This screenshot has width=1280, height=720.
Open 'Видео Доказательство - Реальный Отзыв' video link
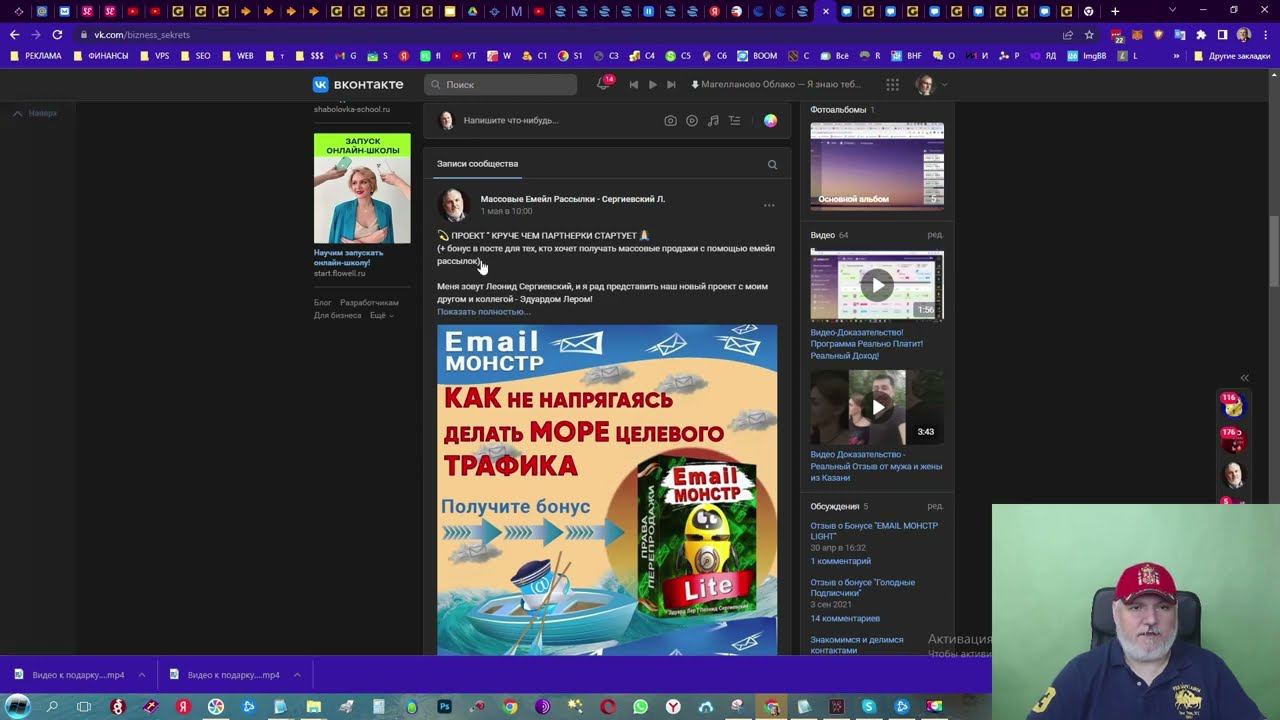pos(876,466)
